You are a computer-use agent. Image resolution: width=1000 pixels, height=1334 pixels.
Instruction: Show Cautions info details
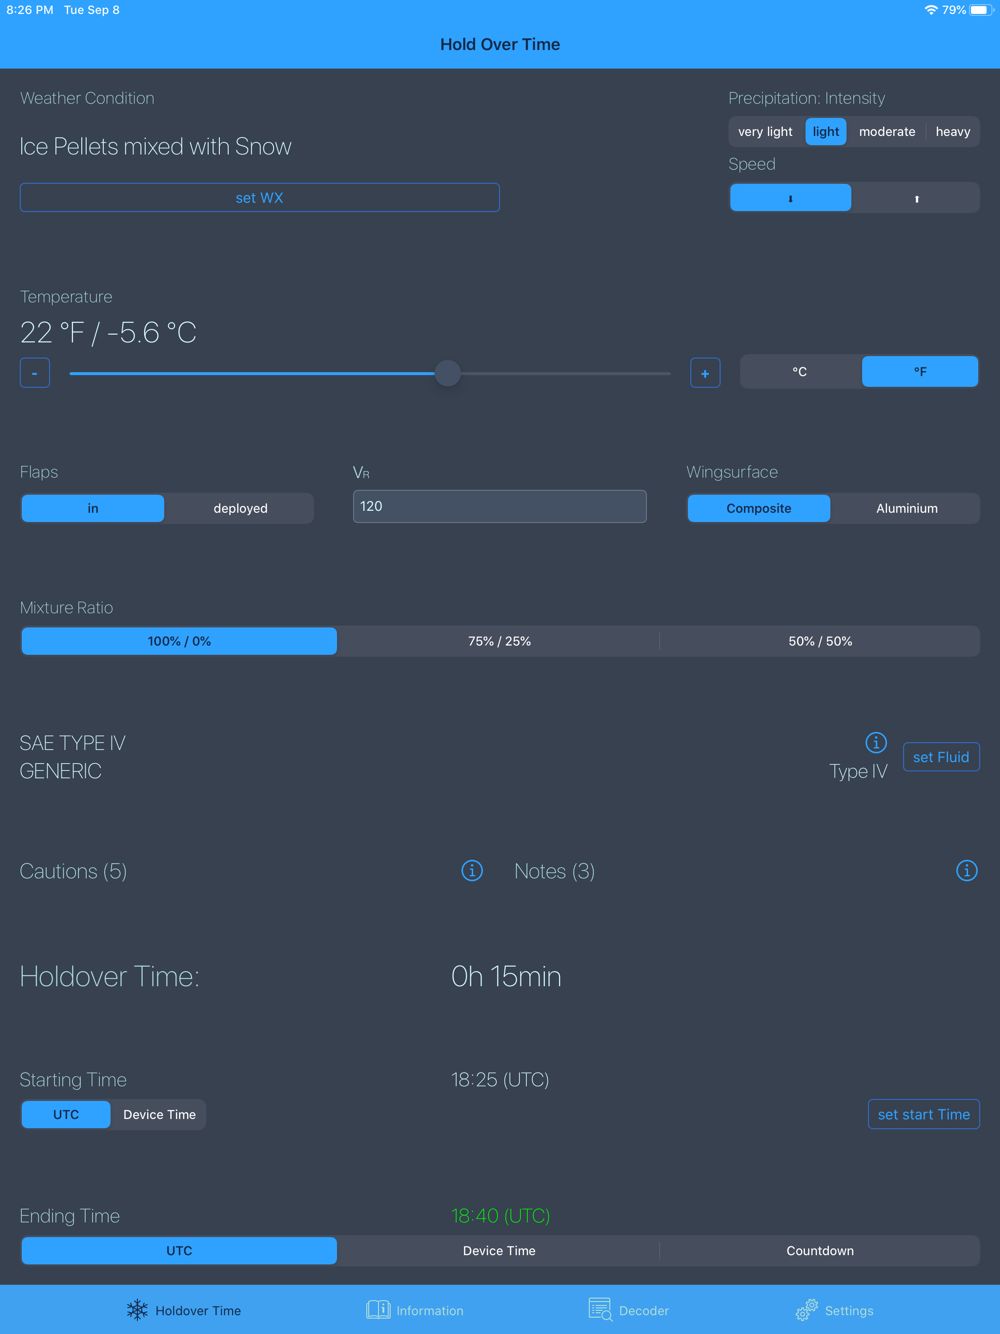coord(472,870)
